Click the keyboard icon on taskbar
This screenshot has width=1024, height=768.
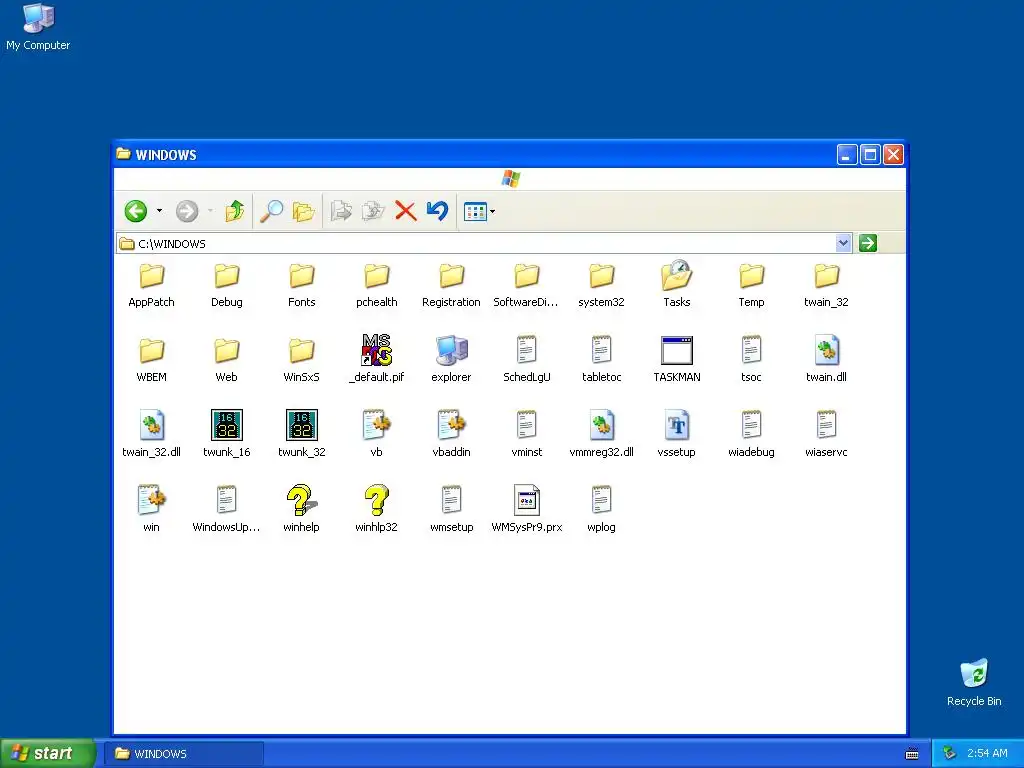click(912, 754)
